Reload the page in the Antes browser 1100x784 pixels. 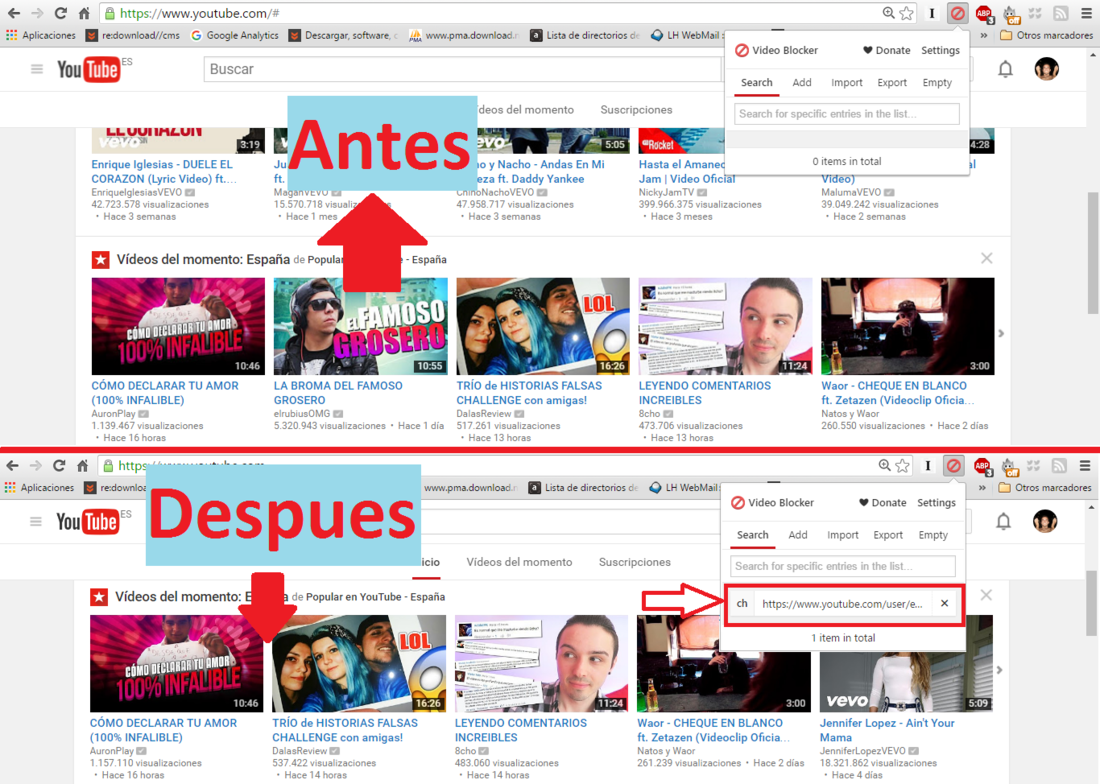click(x=60, y=13)
